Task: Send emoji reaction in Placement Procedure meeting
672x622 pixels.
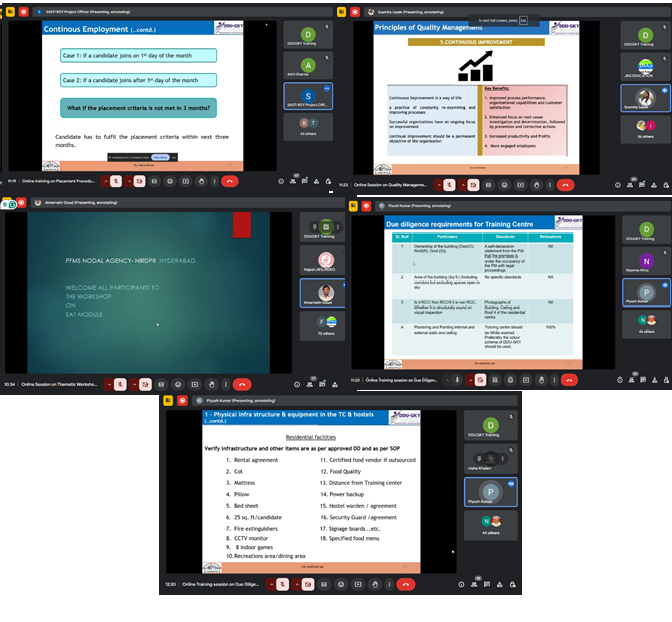Action: pos(170,181)
